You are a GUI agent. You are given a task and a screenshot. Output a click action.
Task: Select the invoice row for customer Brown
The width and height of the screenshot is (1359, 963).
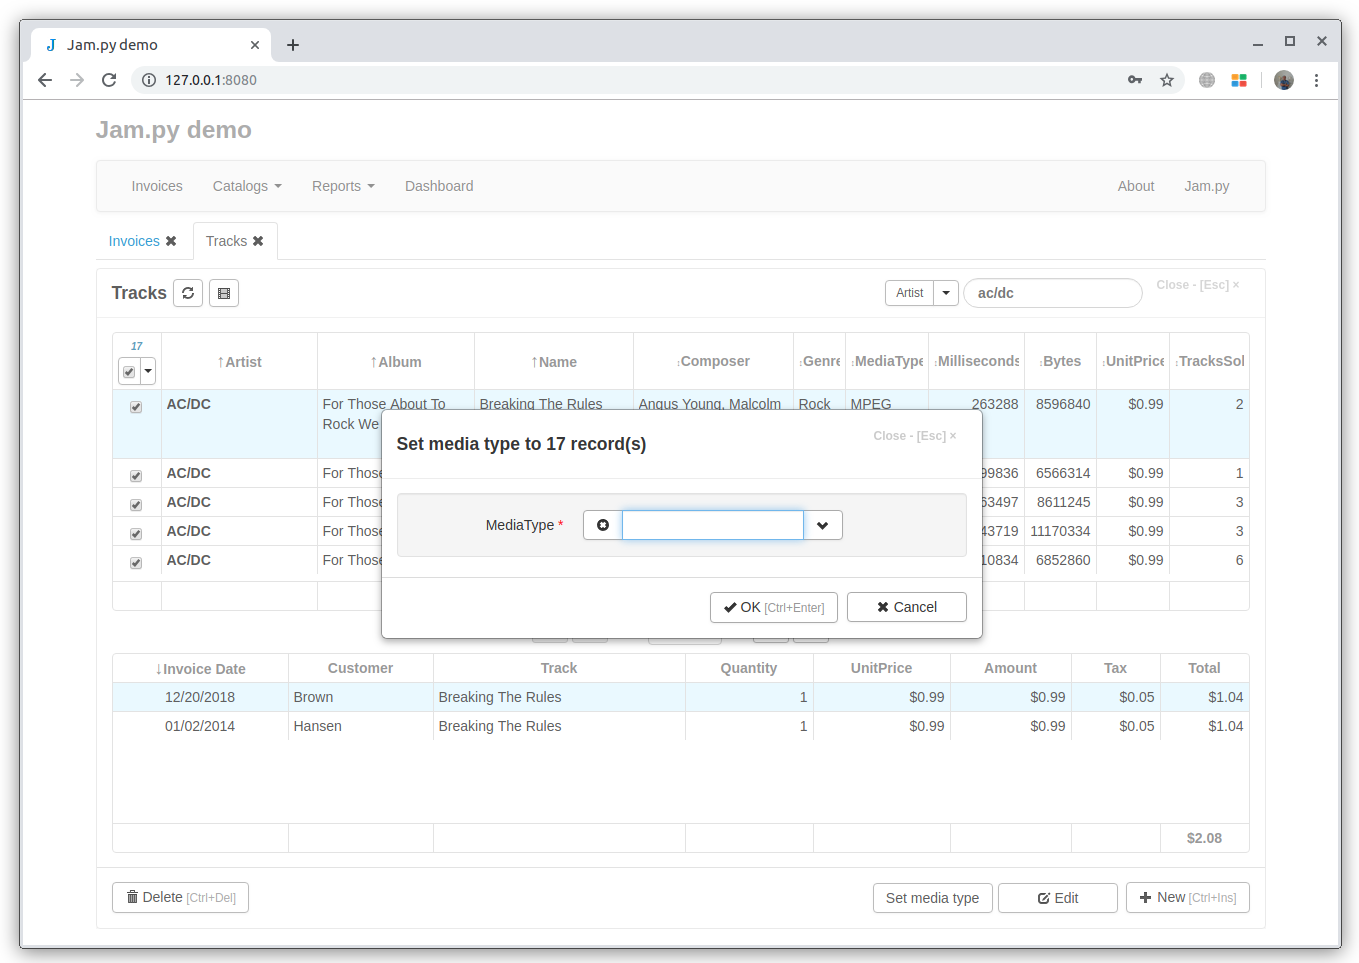tap(680, 697)
